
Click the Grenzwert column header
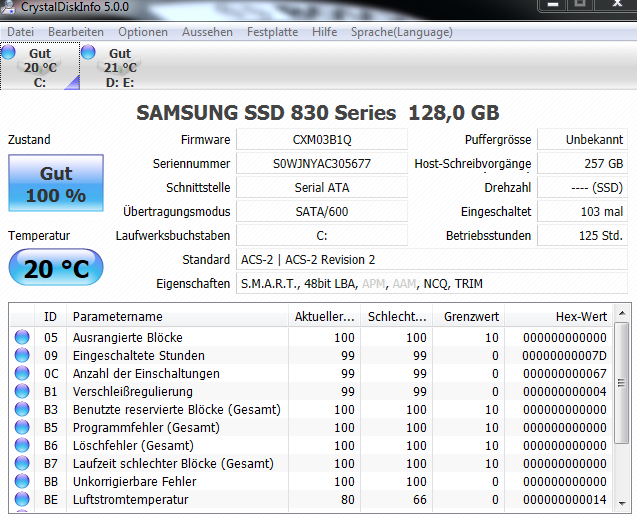coord(469,316)
